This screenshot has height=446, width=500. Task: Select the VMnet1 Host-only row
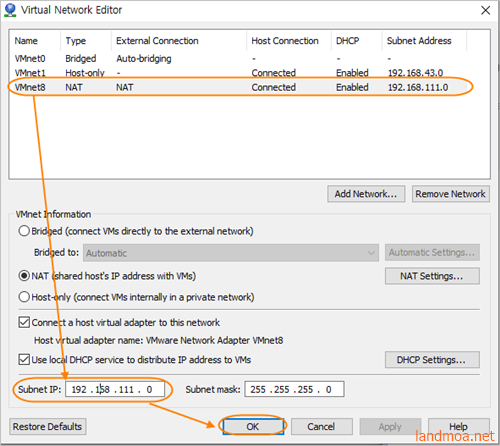tap(249, 73)
